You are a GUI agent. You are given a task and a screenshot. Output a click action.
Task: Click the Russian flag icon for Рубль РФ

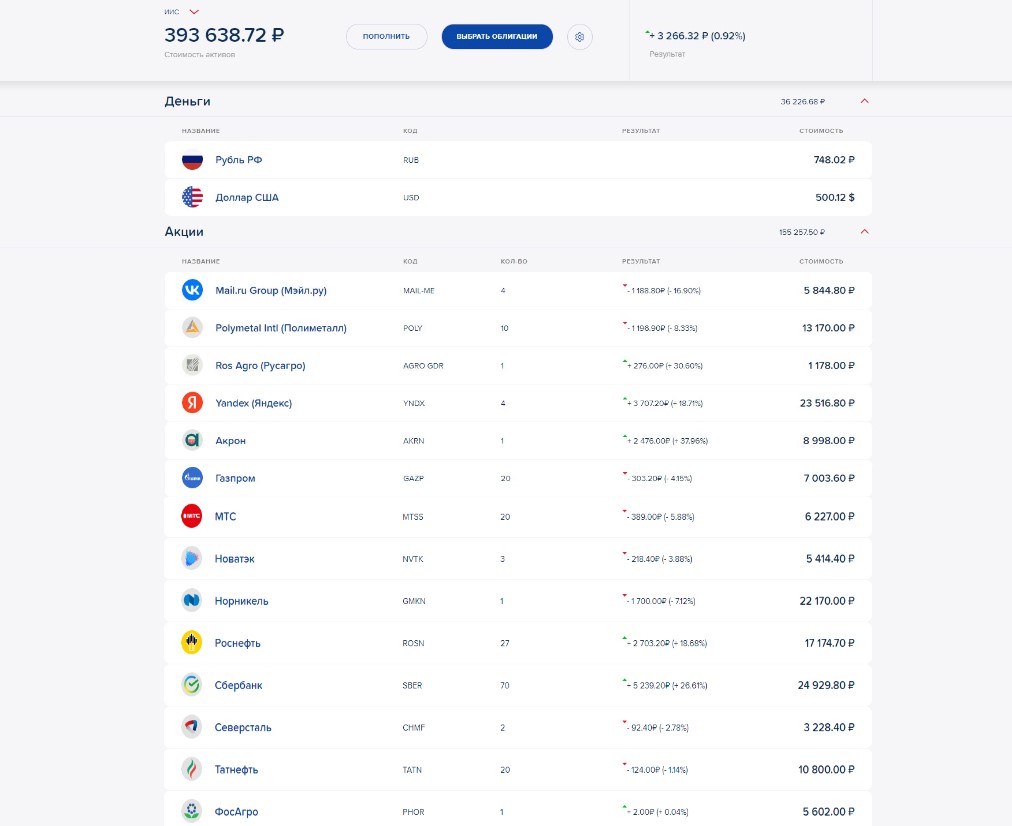(192, 159)
